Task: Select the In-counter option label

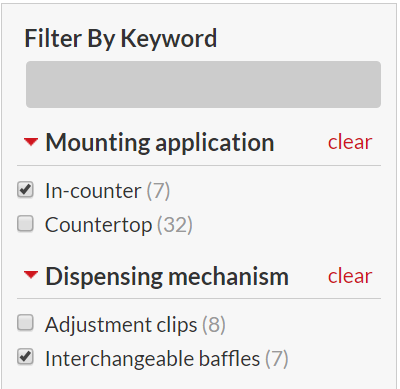Action: click(93, 191)
